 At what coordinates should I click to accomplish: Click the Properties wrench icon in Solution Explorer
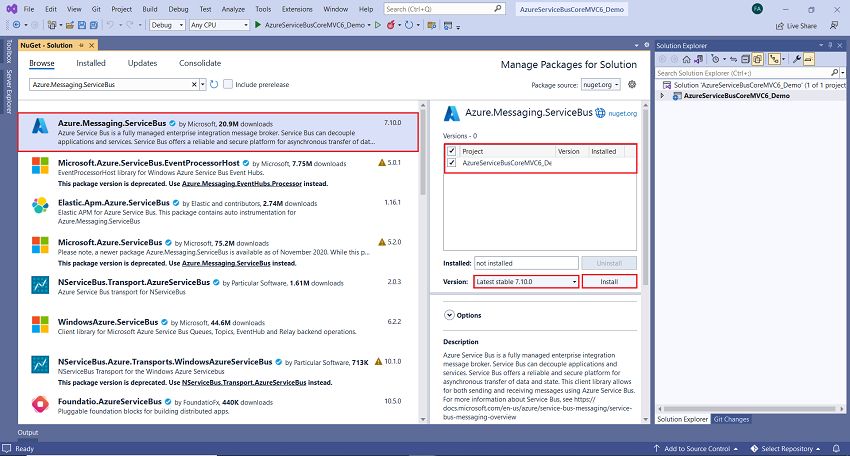click(x=796, y=59)
